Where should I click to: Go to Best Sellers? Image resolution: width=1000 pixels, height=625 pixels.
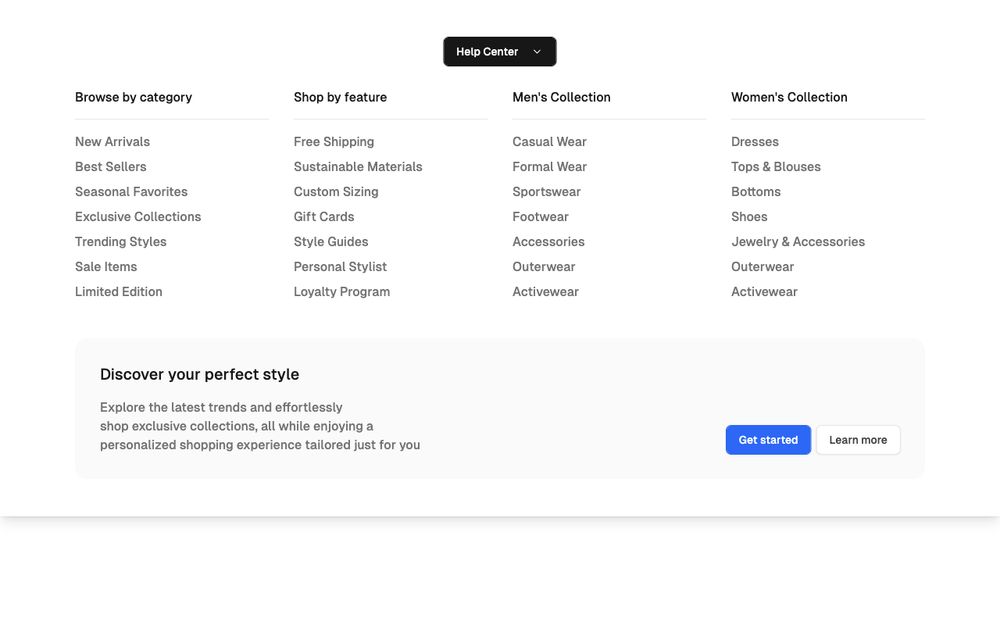[x=110, y=166]
